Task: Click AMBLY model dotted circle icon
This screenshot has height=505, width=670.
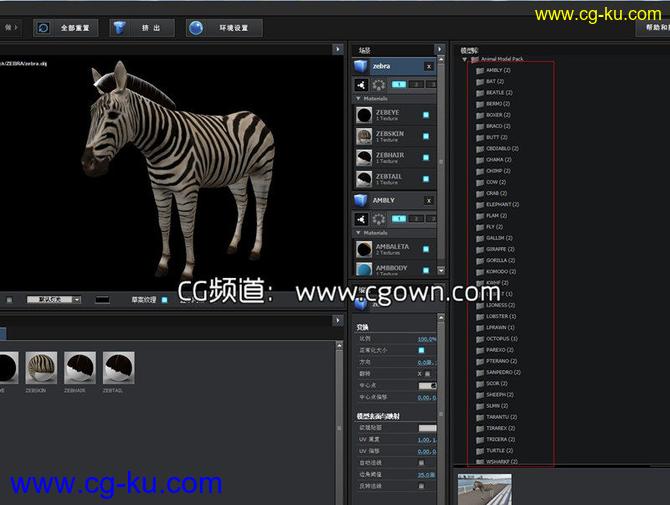Action: tap(379, 219)
